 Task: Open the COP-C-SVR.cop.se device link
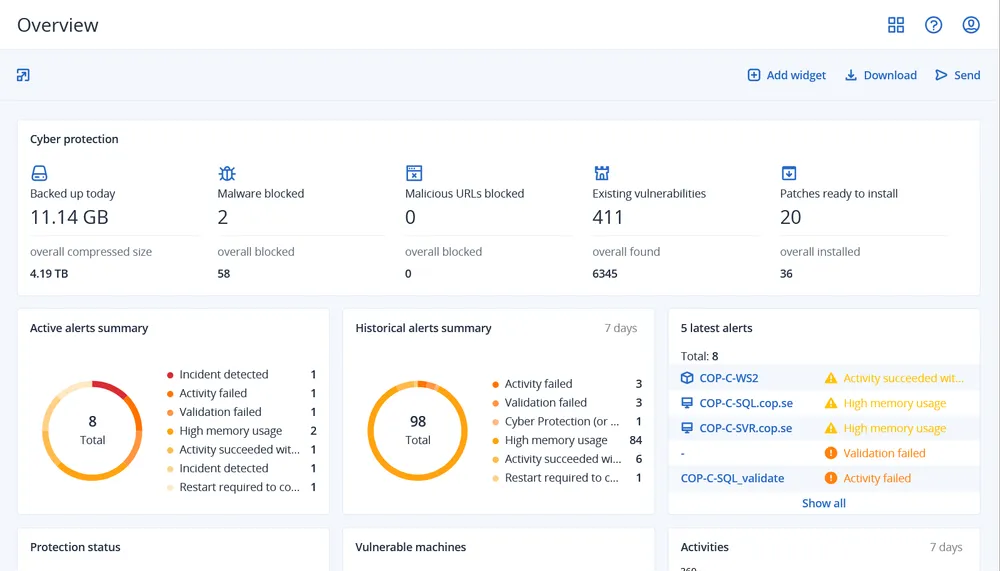click(x=746, y=428)
